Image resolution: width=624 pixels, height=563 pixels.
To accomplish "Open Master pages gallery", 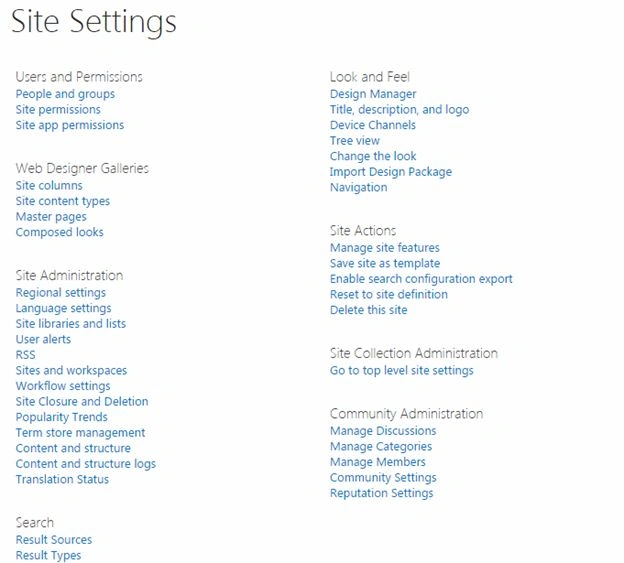I will coord(51,217).
